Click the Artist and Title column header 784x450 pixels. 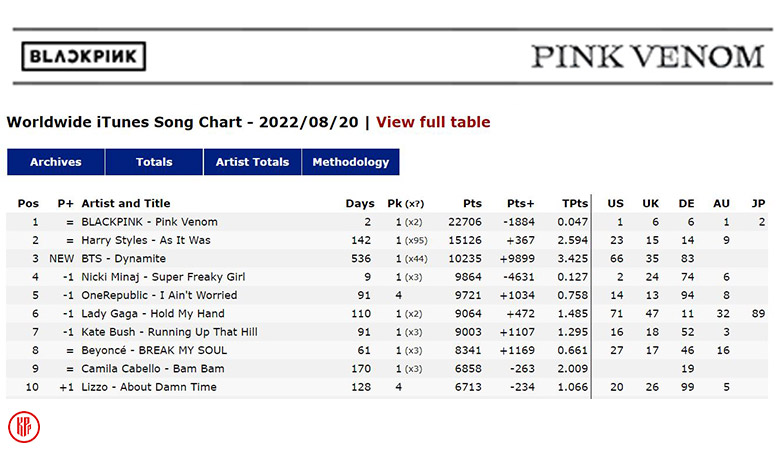pyautogui.click(x=126, y=204)
